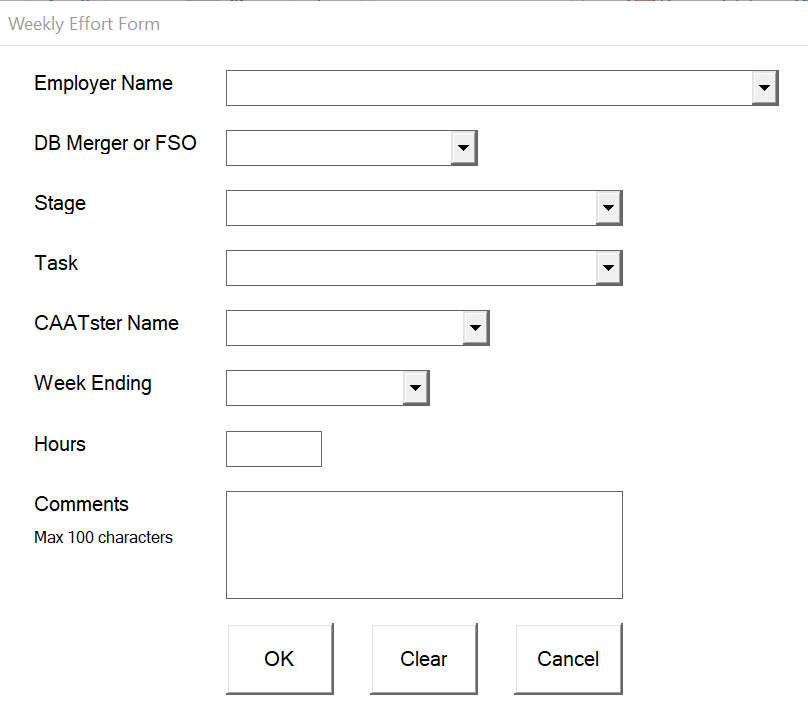Expand the Stage dropdown list arrow
The height and width of the screenshot is (724, 808).
tap(609, 208)
